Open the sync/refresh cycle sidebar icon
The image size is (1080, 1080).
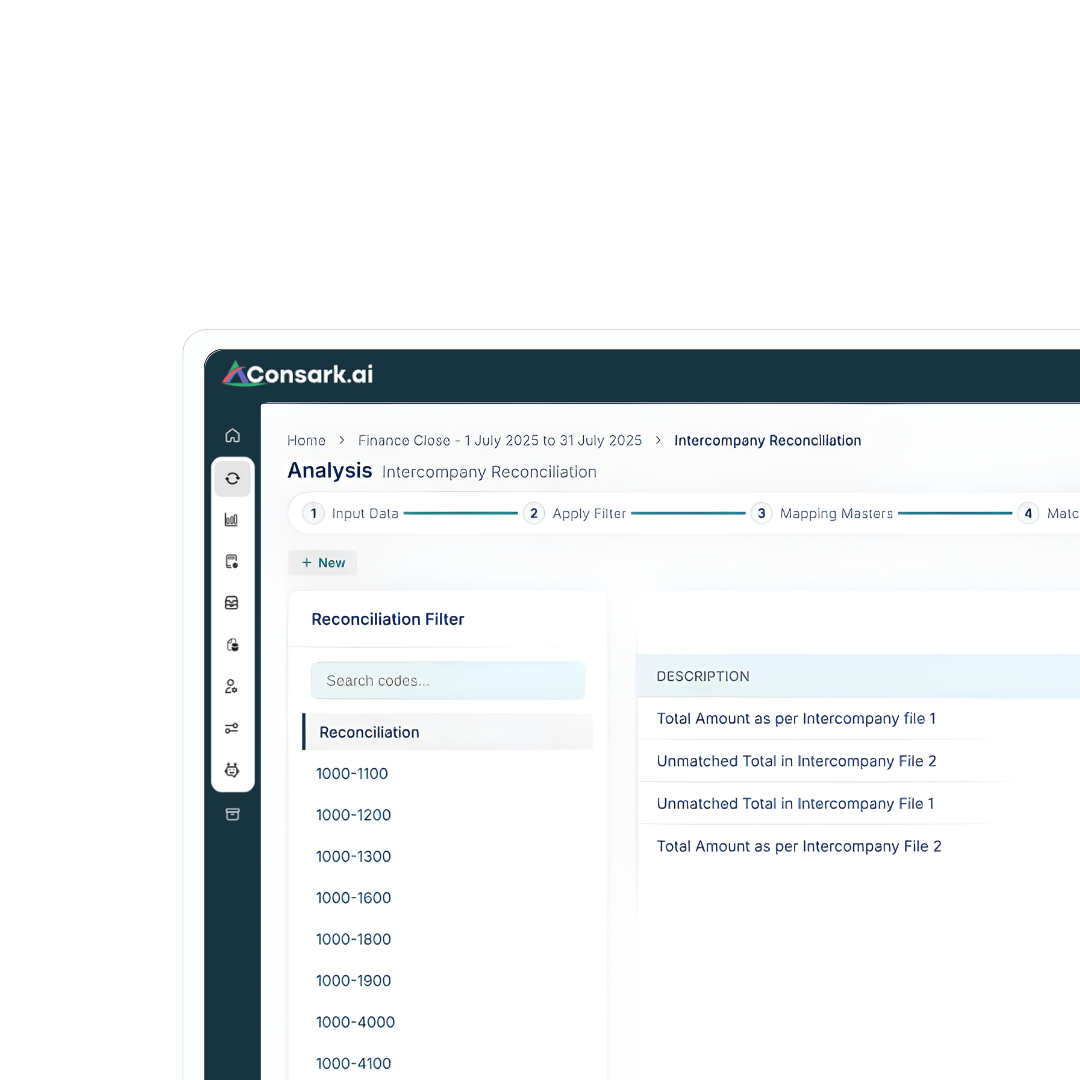(232, 479)
